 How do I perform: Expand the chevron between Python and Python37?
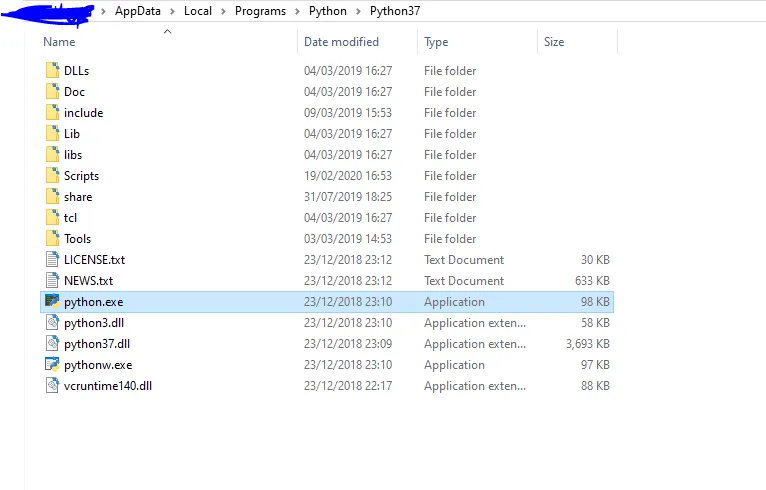(358, 11)
